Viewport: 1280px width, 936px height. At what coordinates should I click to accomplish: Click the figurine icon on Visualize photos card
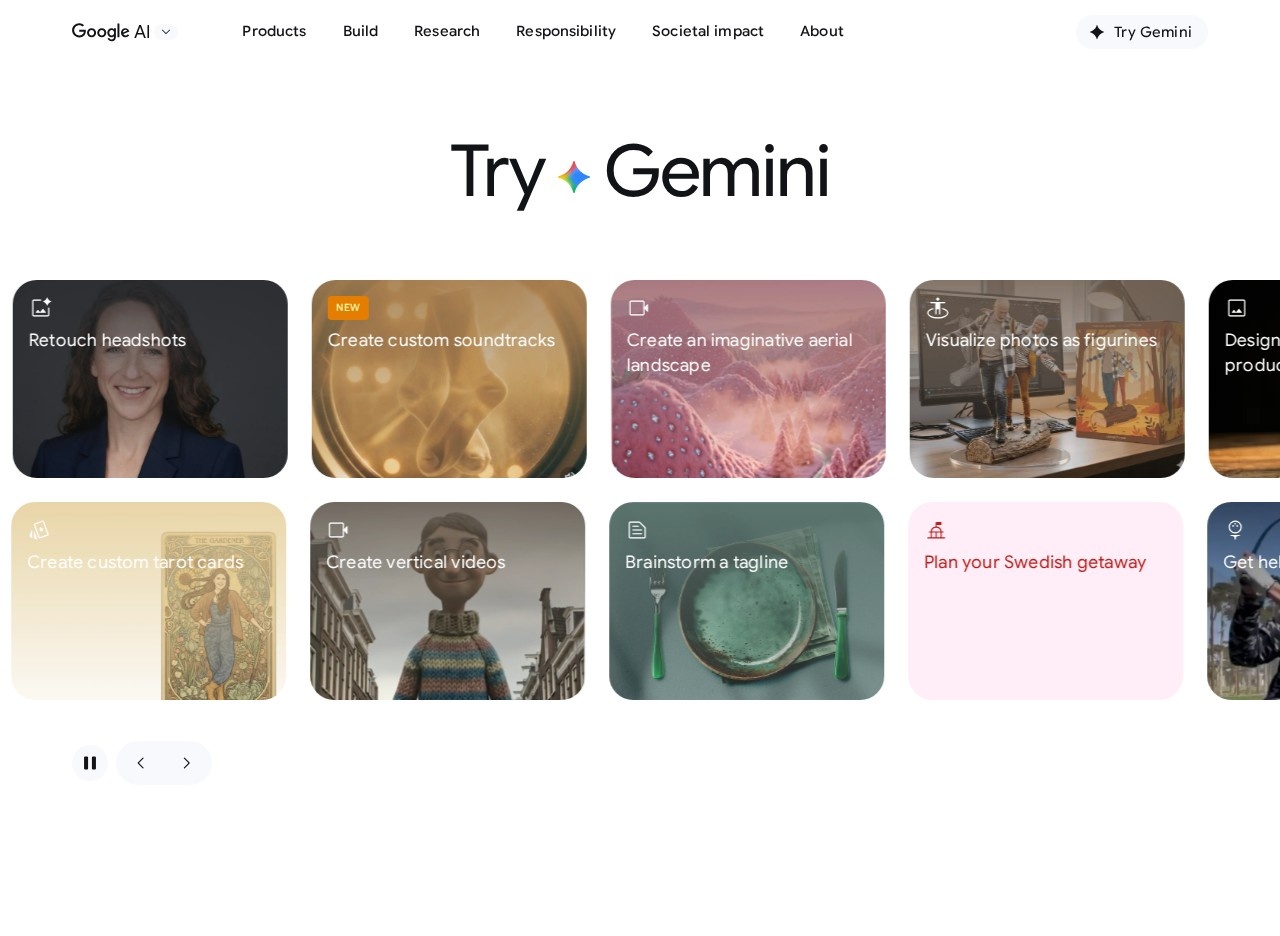[x=938, y=308]
